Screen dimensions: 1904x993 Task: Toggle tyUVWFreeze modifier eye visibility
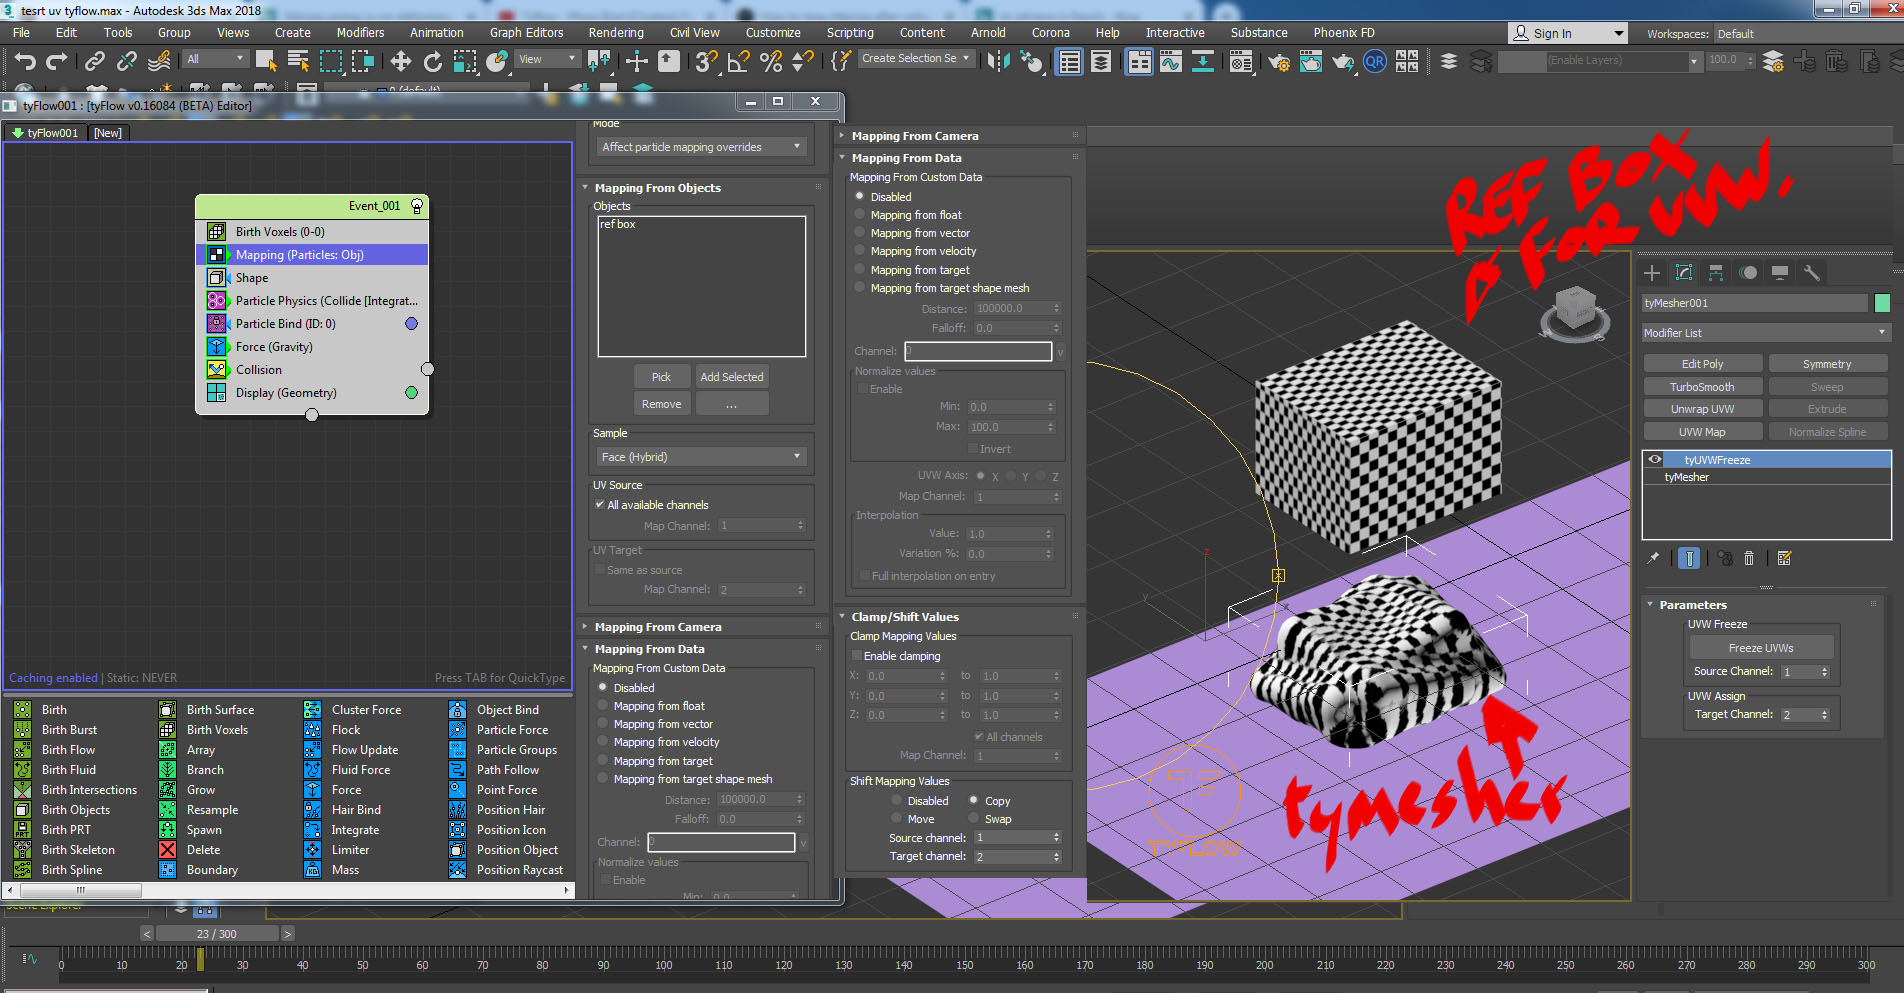(x=1655, y=460)
